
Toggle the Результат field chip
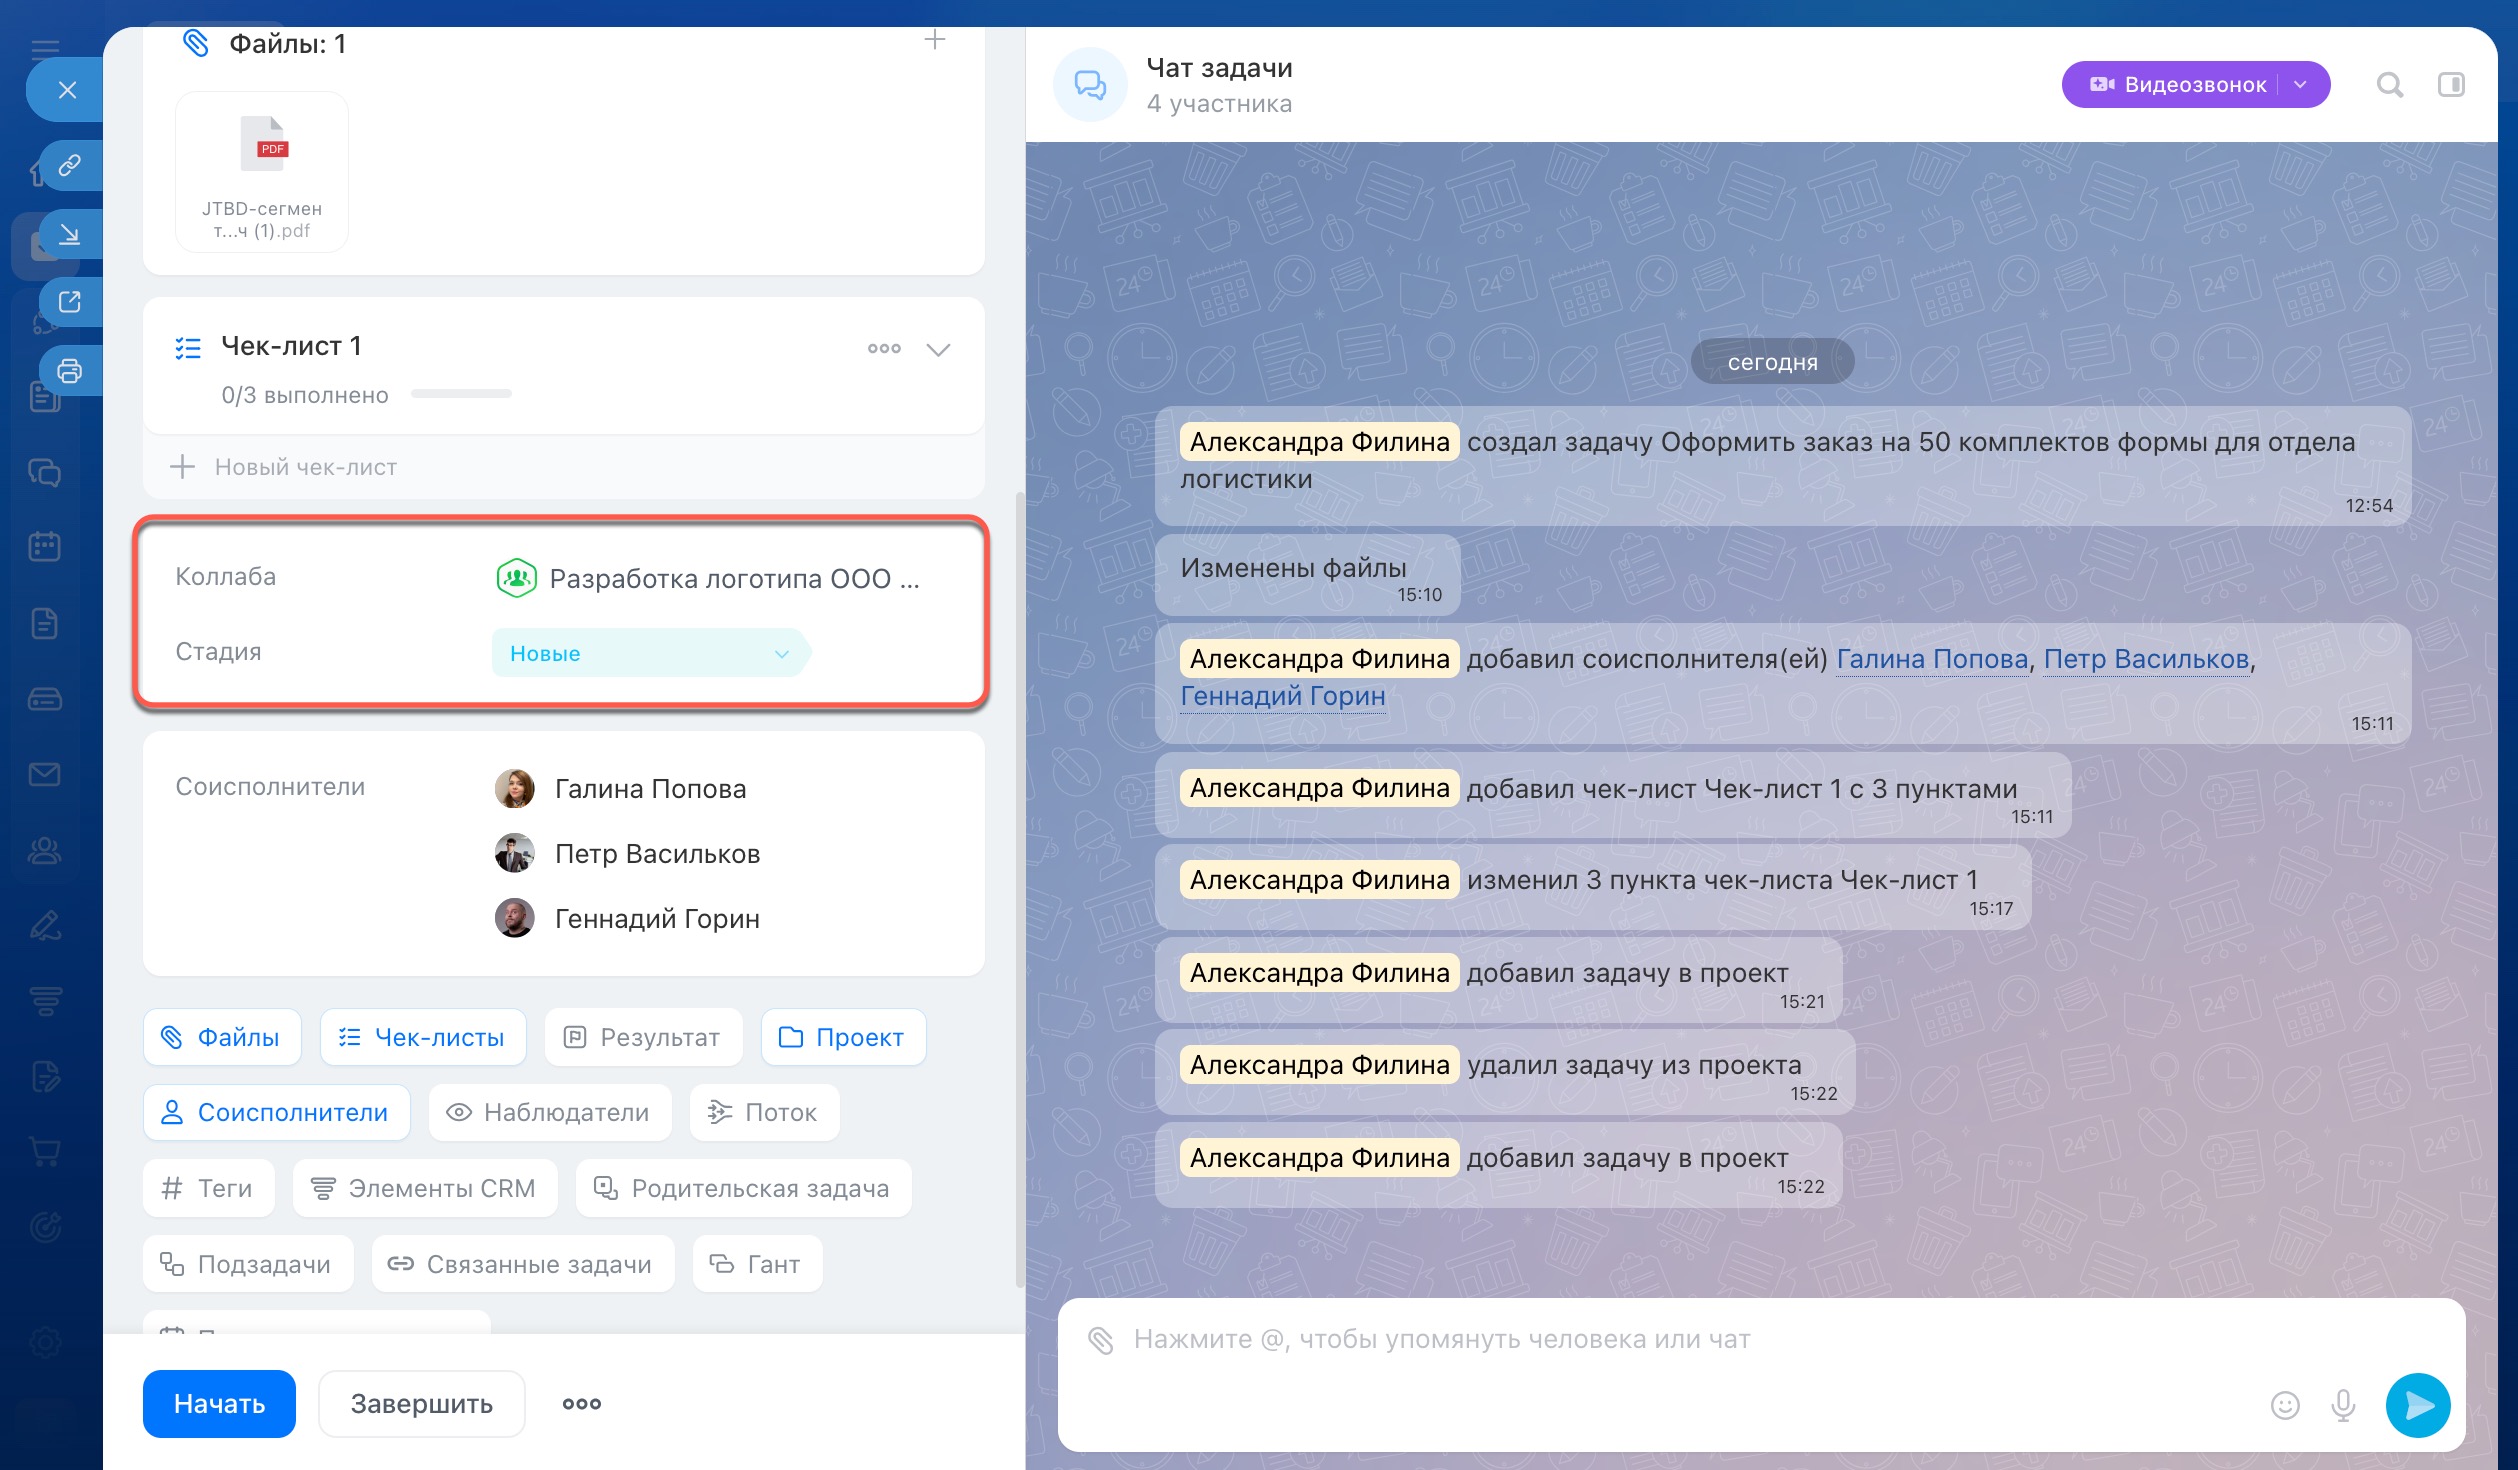[x=643, y=1037]
